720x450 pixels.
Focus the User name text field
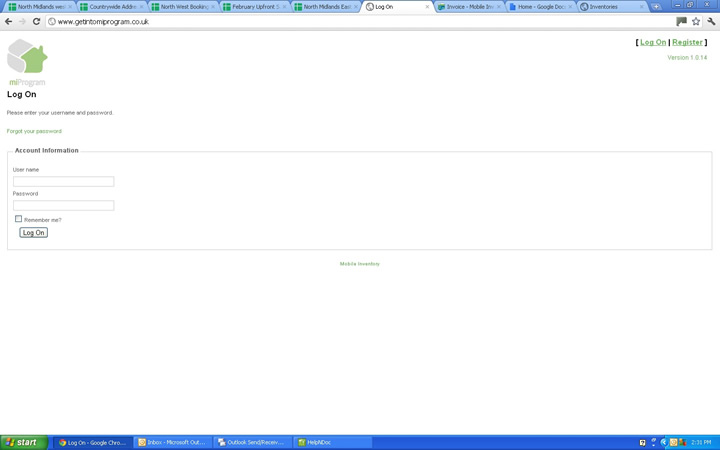pos(63,181)
